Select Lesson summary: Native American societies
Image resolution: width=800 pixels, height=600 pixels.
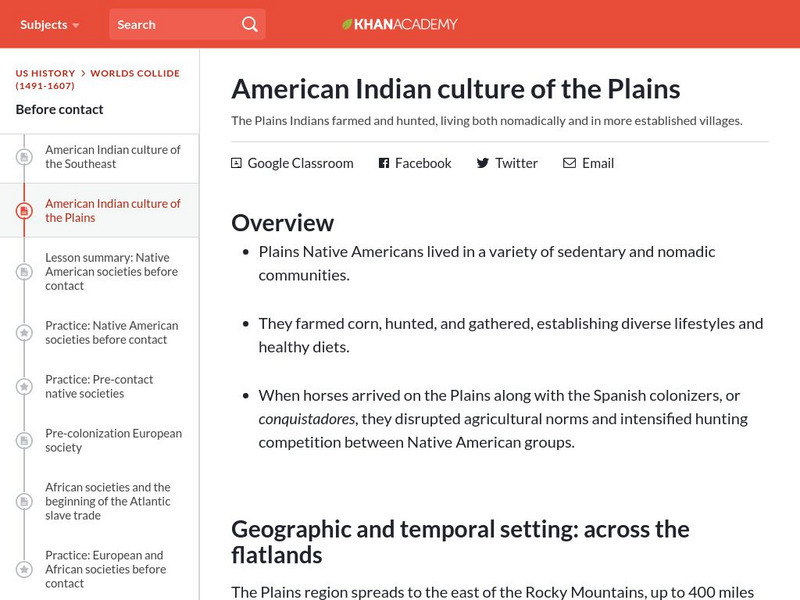(111, 271)
